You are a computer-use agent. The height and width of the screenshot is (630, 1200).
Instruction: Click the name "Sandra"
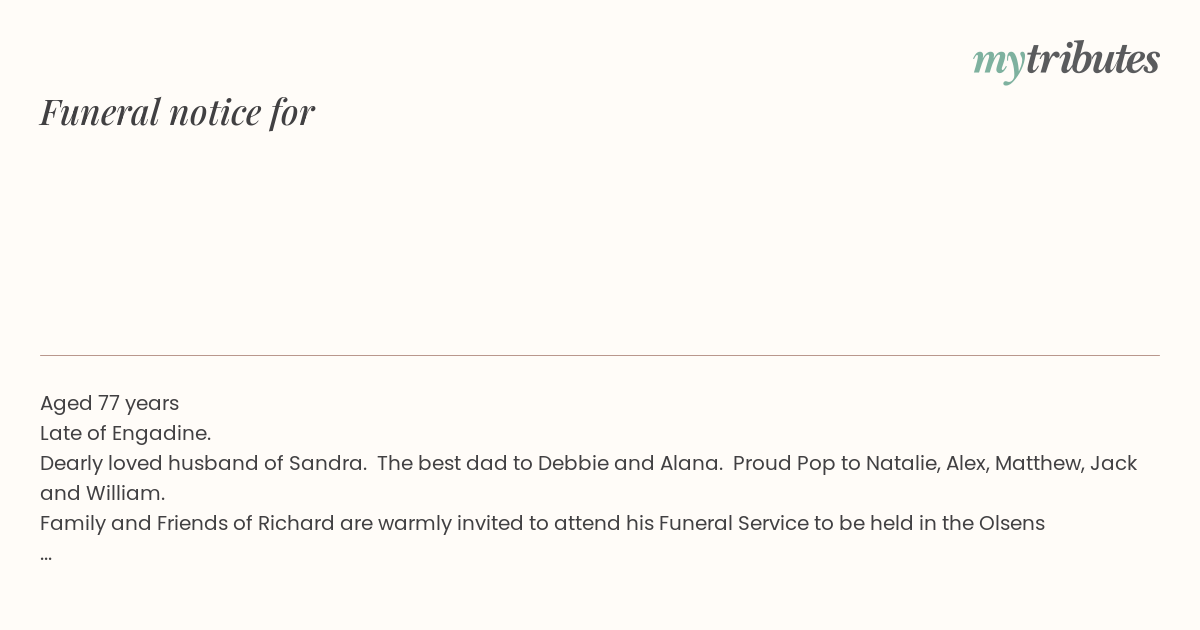click(325, 464)
